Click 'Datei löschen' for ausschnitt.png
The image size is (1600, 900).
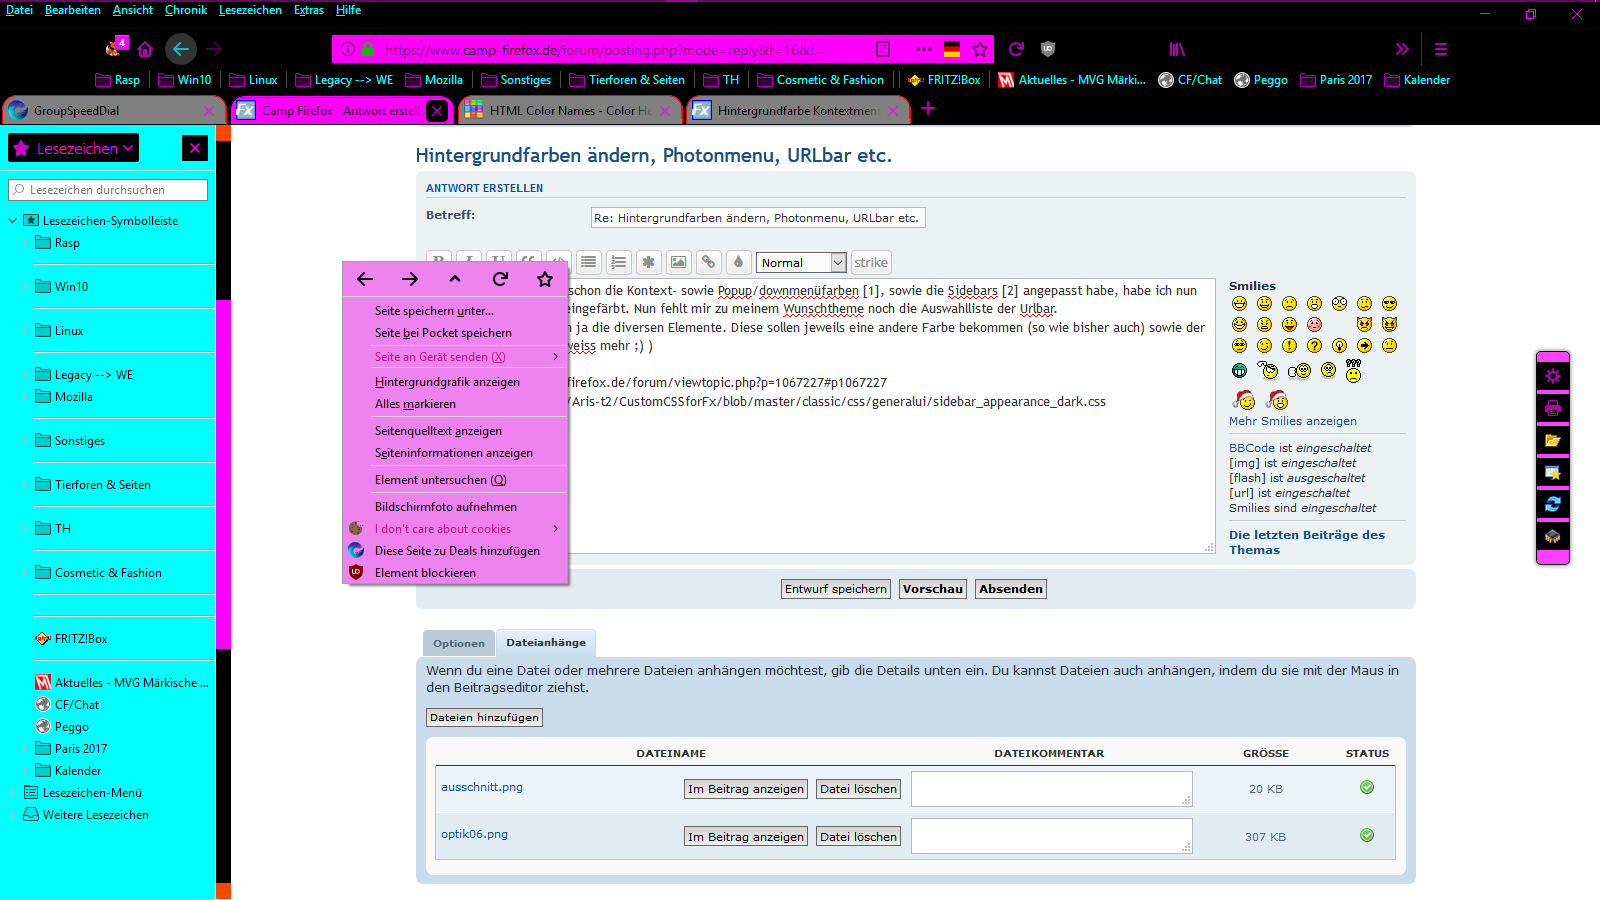(x=859, y=789)
